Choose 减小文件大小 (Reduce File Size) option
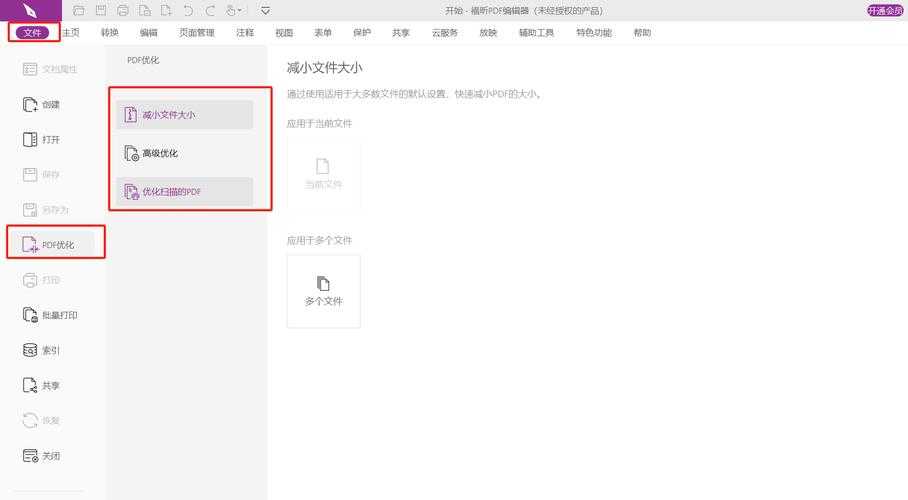The height and width of the screenshot is (500, 908). (x=184, y=115)
